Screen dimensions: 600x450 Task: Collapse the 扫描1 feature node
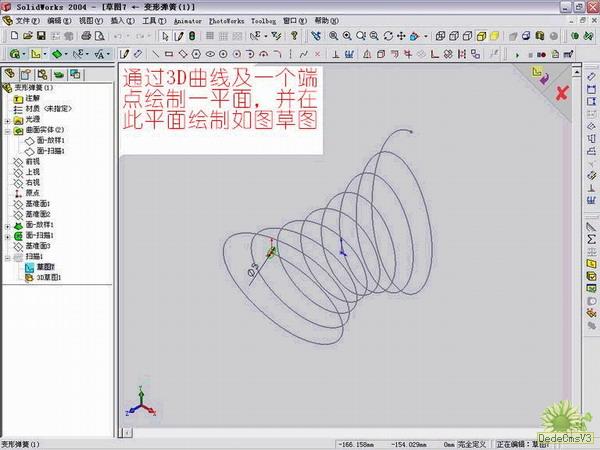[7, 256]
